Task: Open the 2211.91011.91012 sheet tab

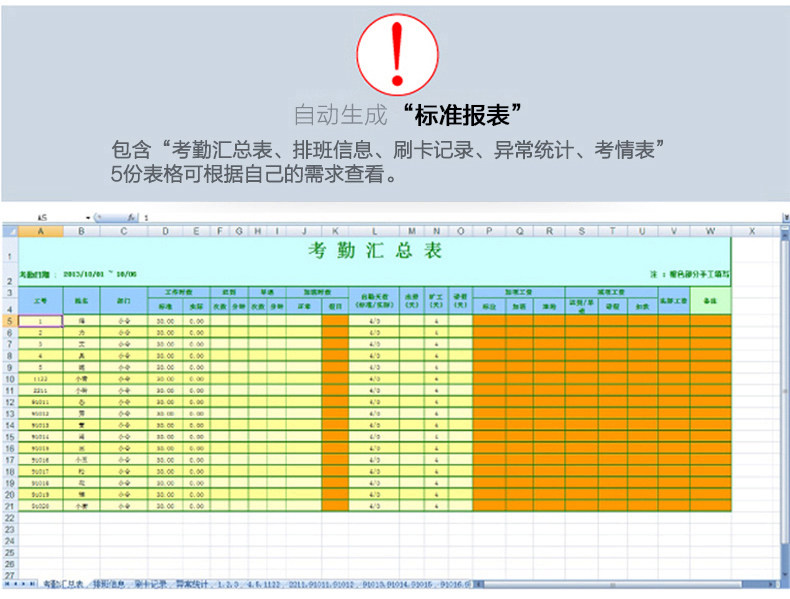Action: click(x=320, y=584)
